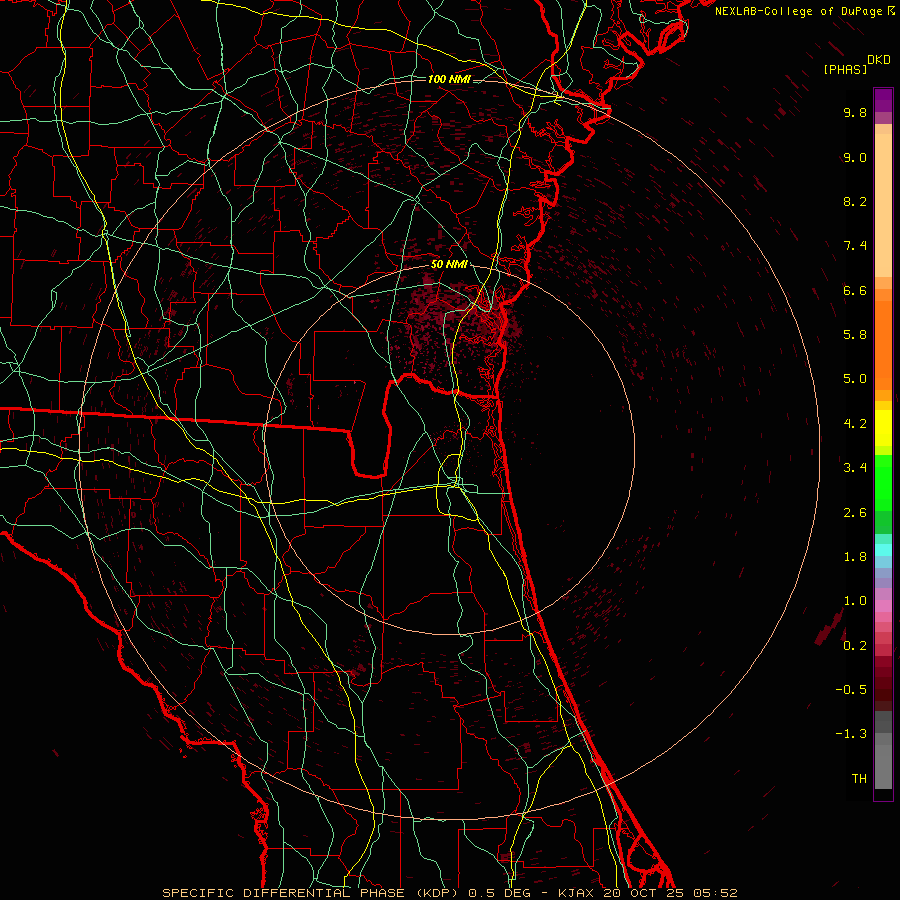The image size is (900, 900).
Task: Pick the bright green color bar segment
Action: [x=883, y=482]
